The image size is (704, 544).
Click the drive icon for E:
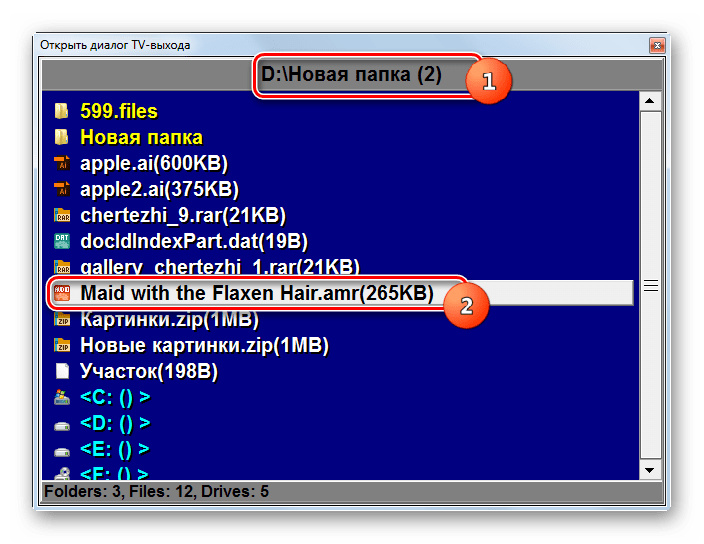tap(62, 451)
